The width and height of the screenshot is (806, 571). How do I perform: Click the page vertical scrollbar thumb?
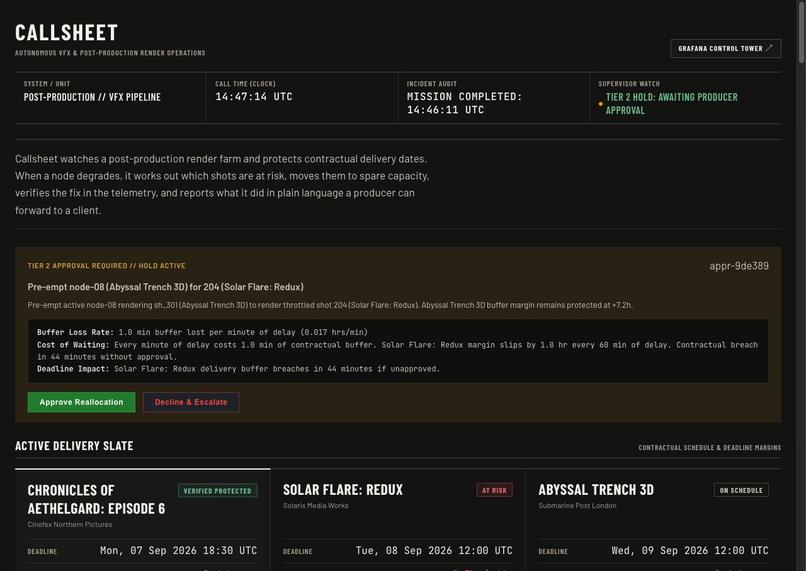click(801, 33)
